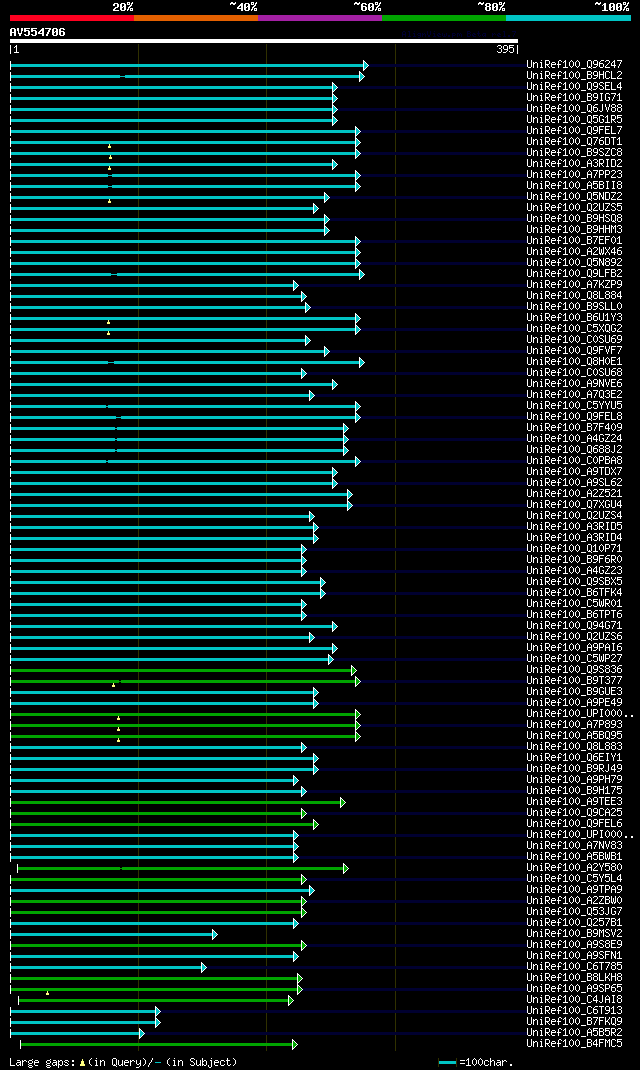Select the UniRef100_Q2UZS5 label
Image resolution: width=640 pixels, height=1070 pixels.
(574, 207)
